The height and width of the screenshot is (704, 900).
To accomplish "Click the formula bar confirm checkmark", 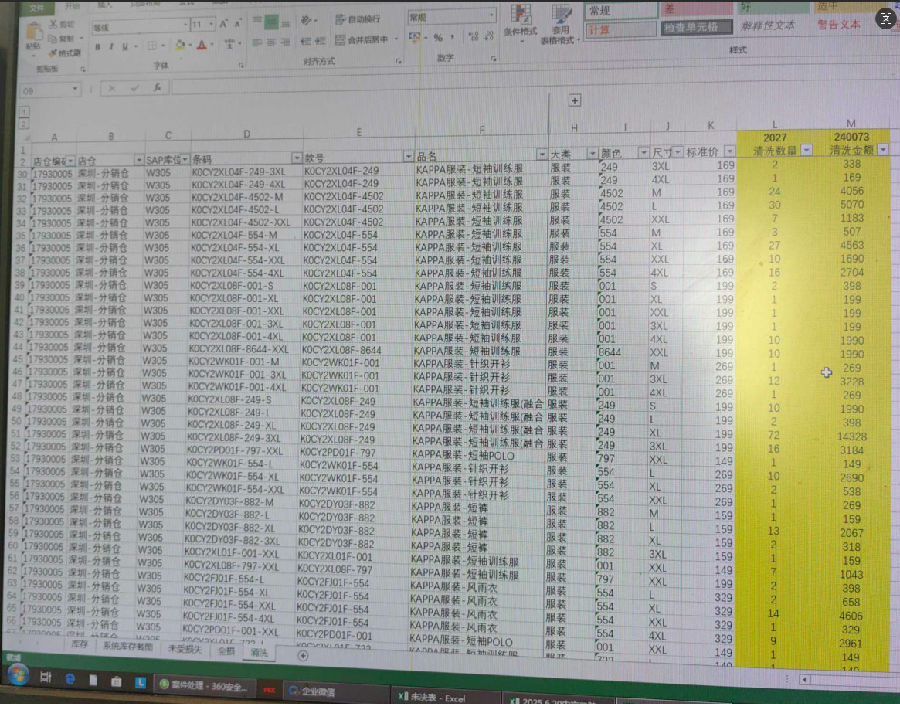I will 134,88.
